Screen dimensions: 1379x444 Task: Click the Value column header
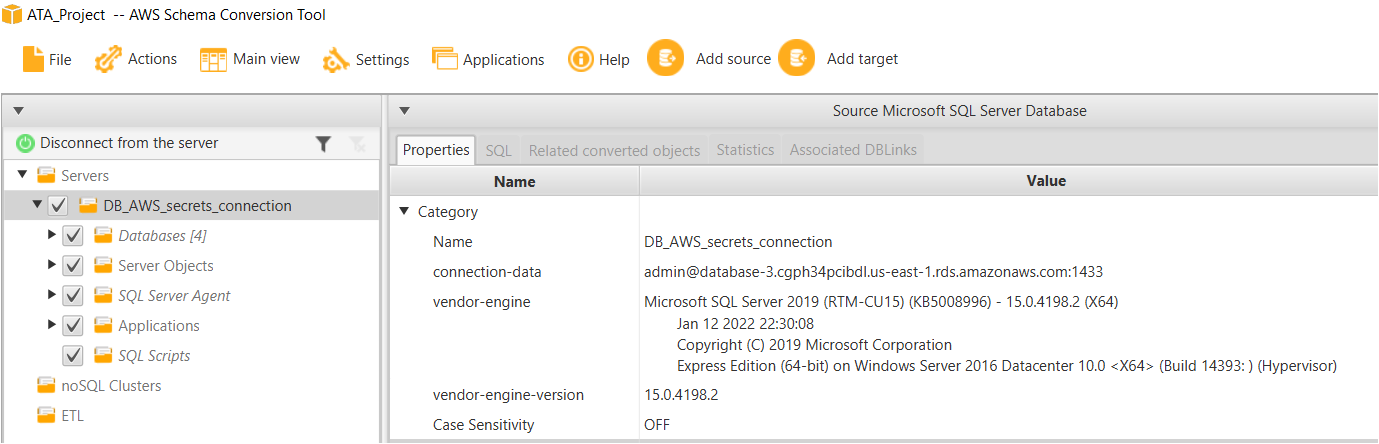(x=1046, y=181)
